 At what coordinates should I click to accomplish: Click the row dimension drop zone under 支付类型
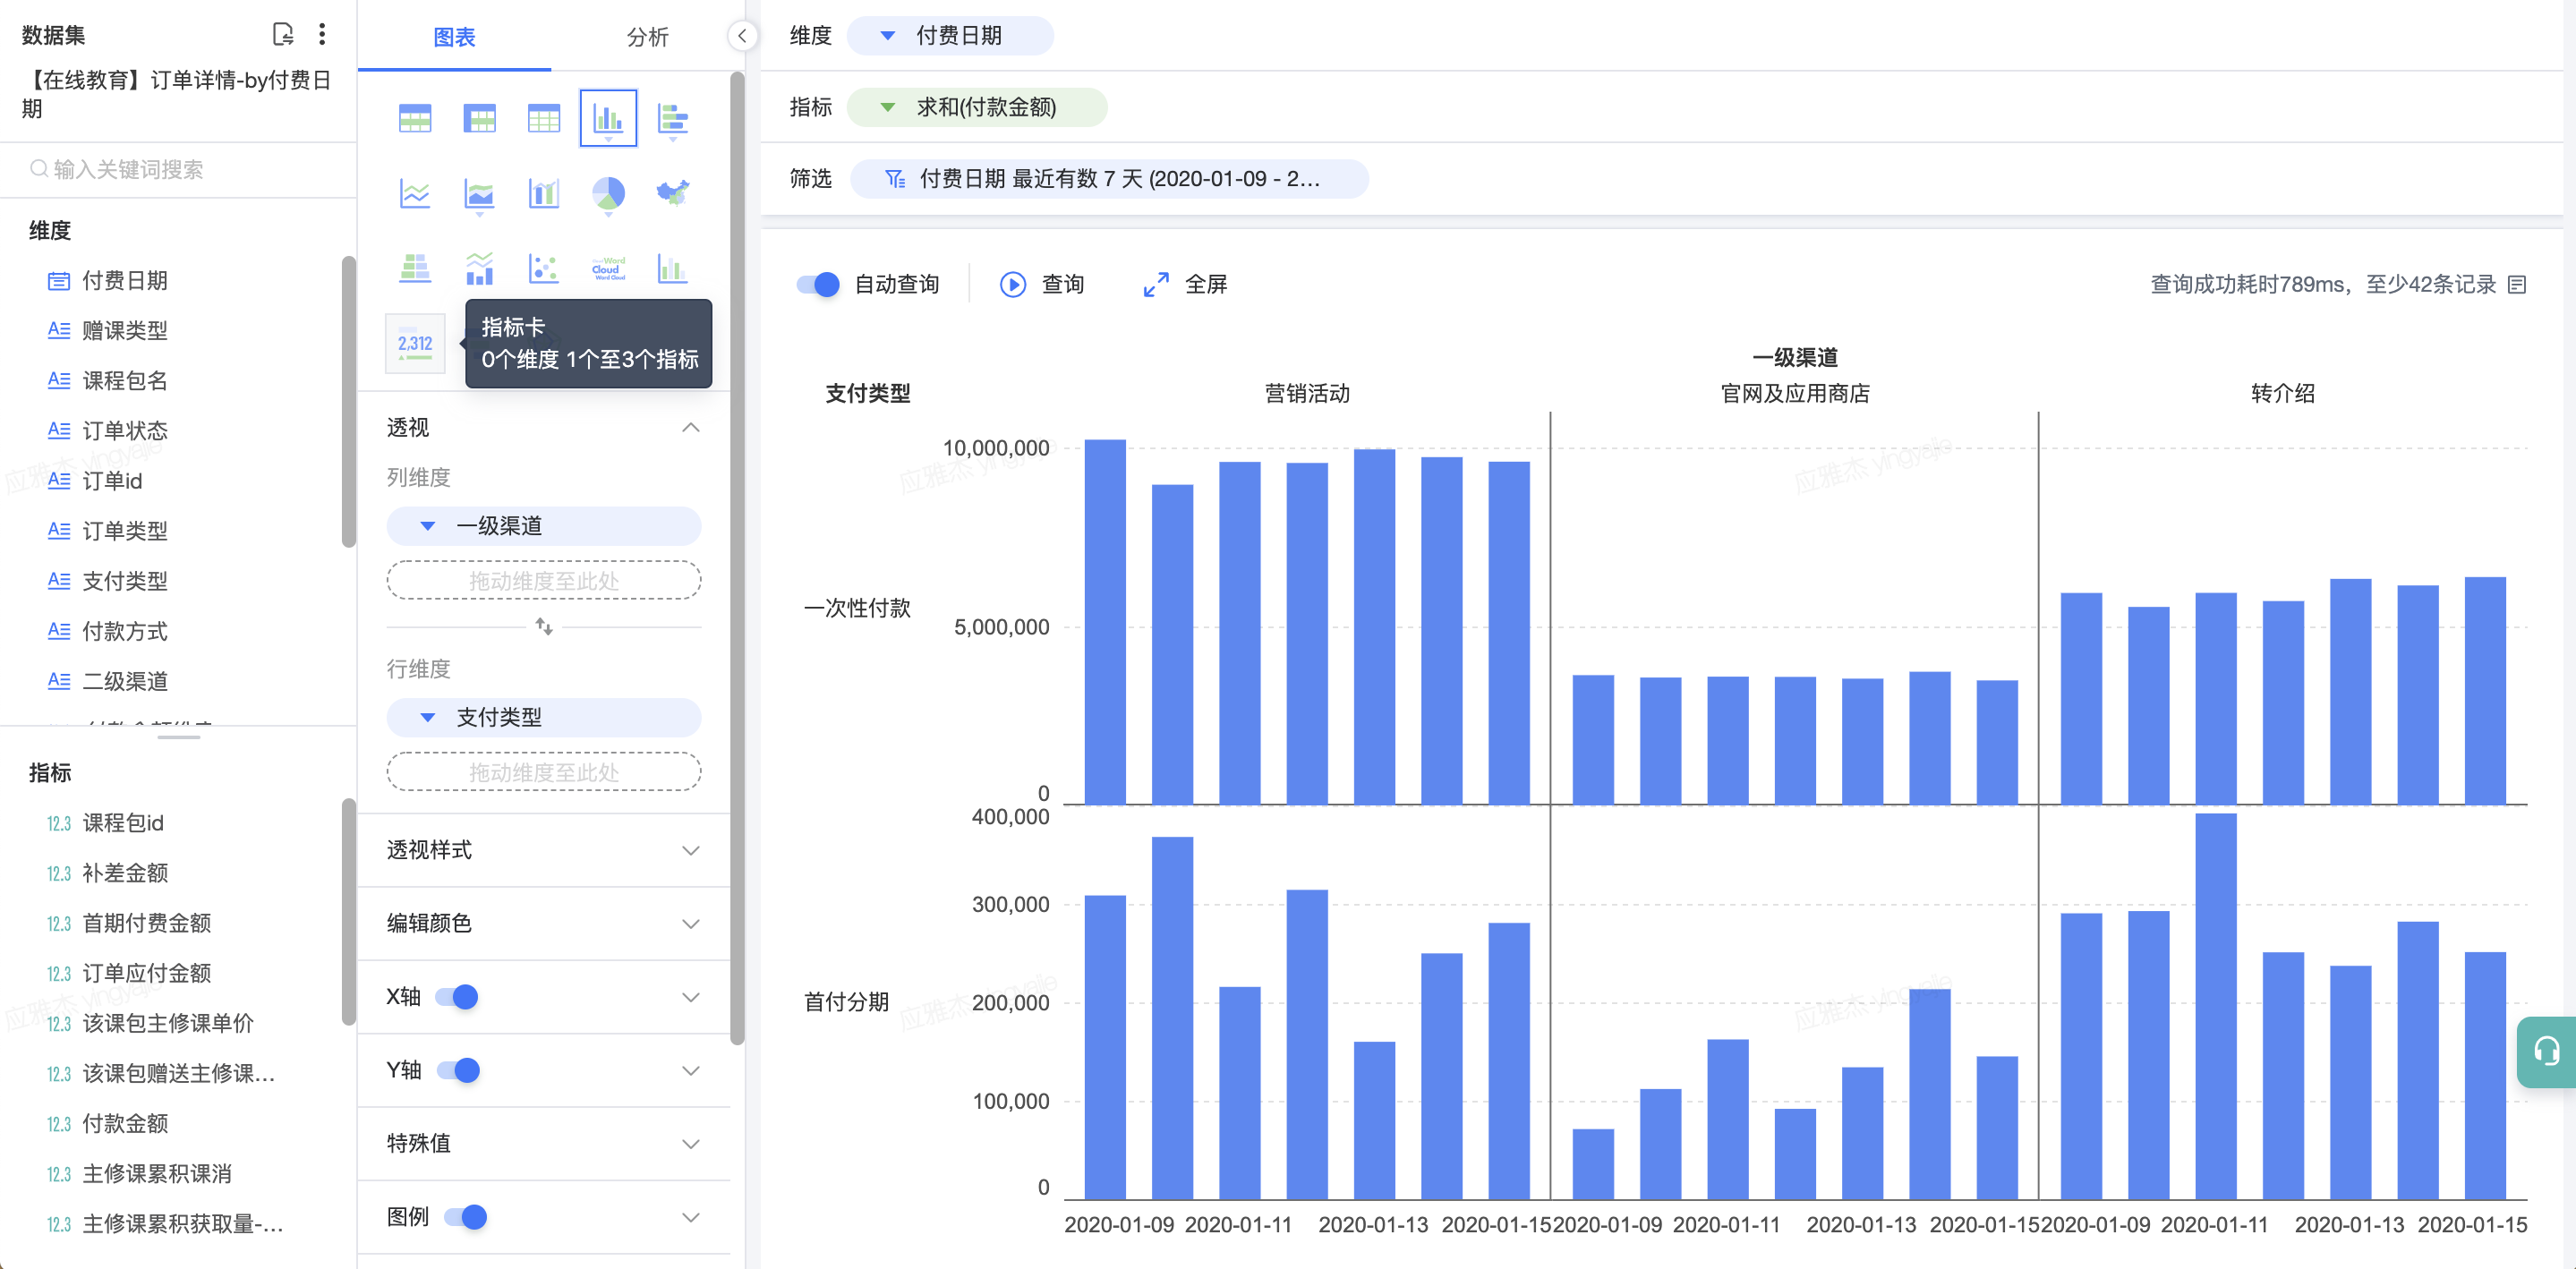543,772
